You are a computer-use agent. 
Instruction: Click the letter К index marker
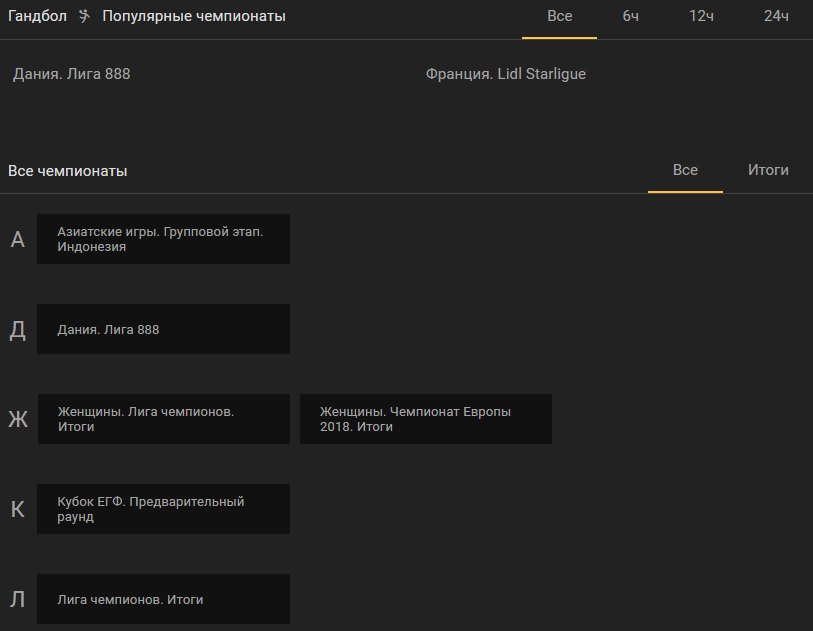point(18,509)
